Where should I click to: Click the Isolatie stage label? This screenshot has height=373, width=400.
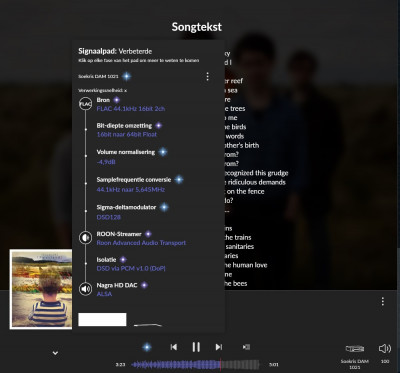point(106,259)
